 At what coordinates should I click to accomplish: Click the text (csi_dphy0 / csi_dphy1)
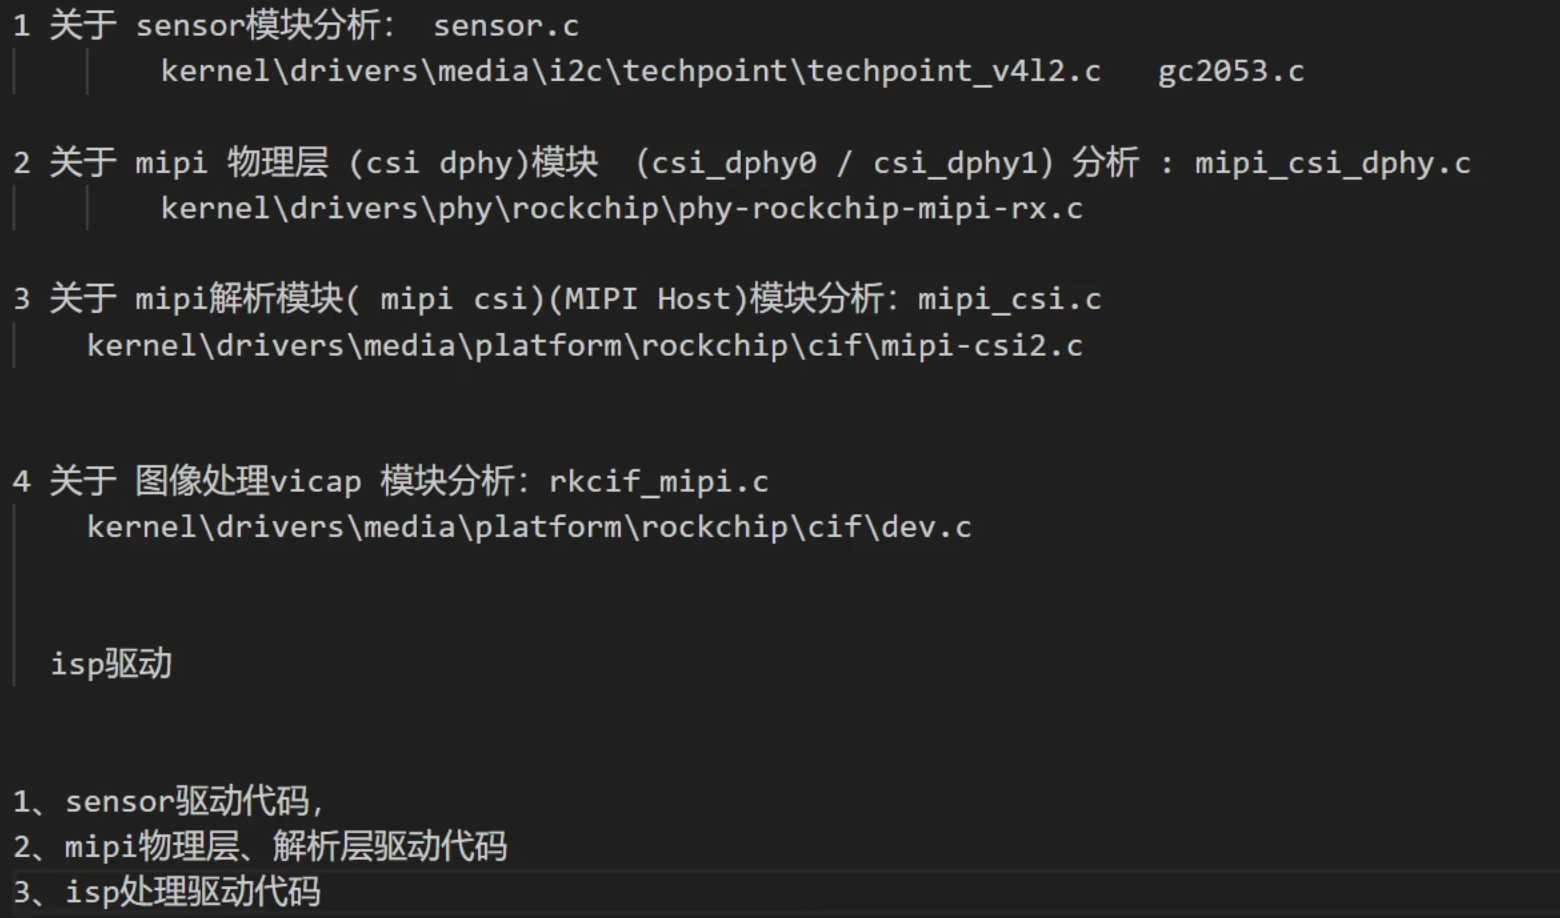(844, 163)
